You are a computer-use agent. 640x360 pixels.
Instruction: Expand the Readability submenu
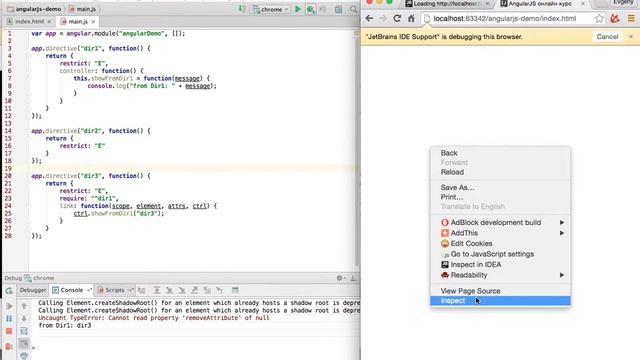[500, 275]
